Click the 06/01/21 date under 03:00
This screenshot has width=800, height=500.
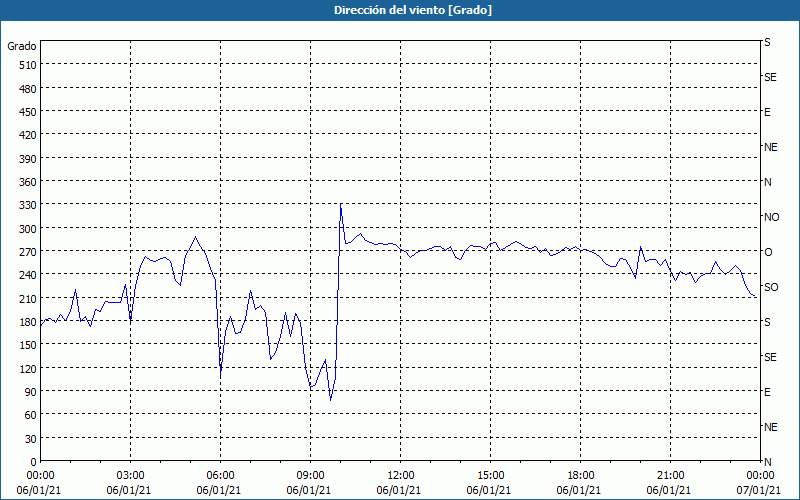click(129, 490)
